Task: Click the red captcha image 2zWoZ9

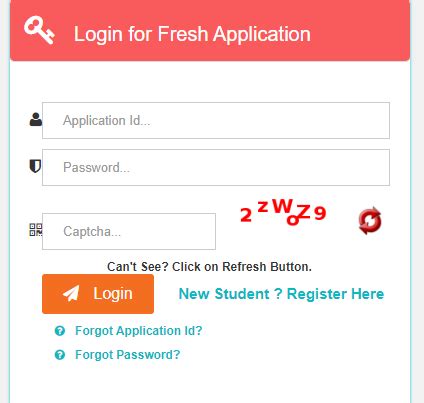Action: (x=283, y=211)
